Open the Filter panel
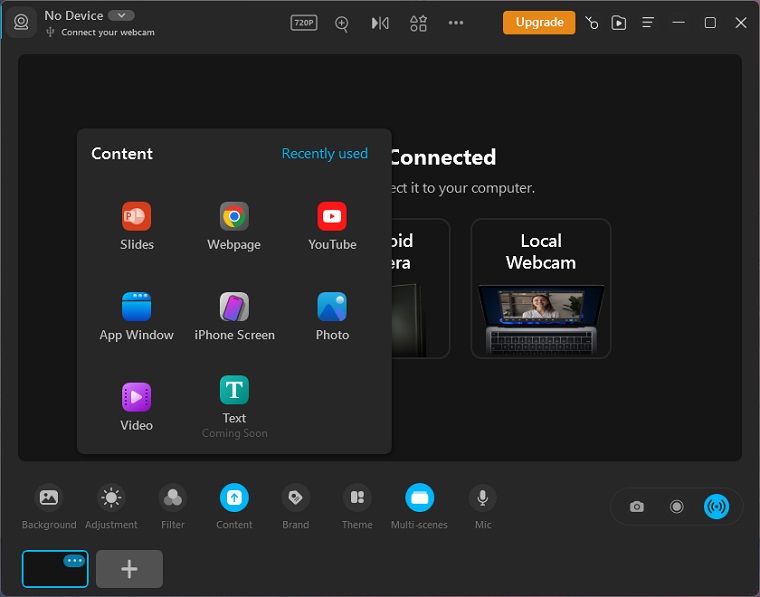Image resolution: width=760 pixels, height=597 pixels. [x=173, y=506]
